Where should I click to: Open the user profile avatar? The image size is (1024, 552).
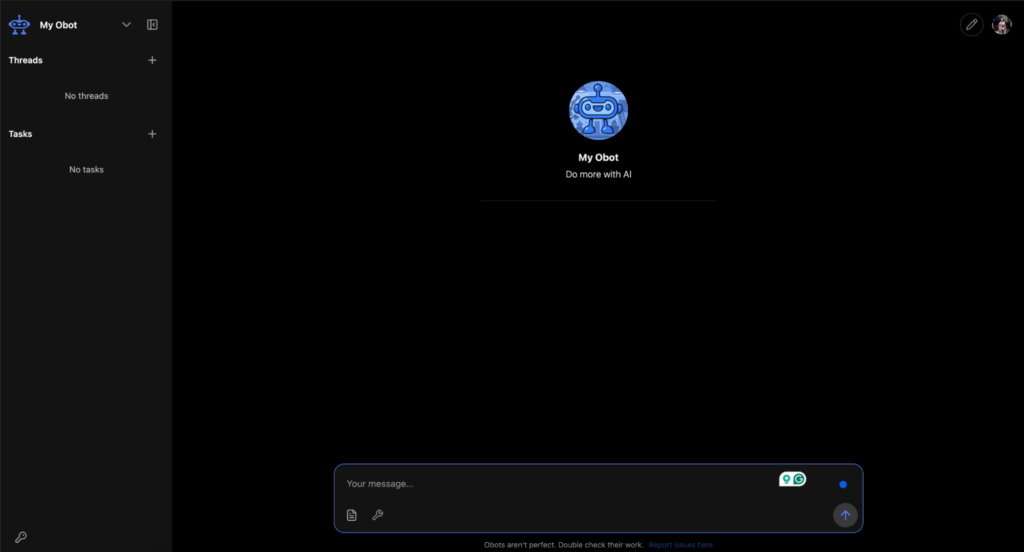(1002, 25)
